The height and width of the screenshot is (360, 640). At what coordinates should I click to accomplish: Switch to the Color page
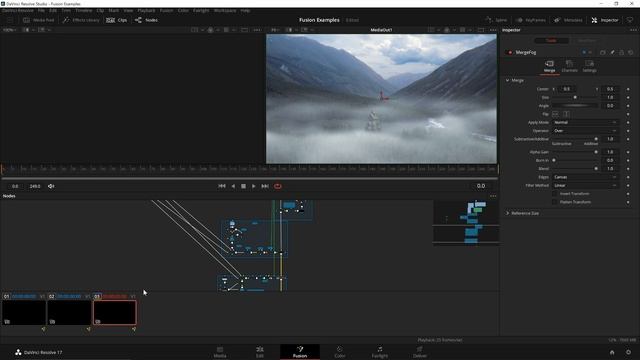[340, 352]
